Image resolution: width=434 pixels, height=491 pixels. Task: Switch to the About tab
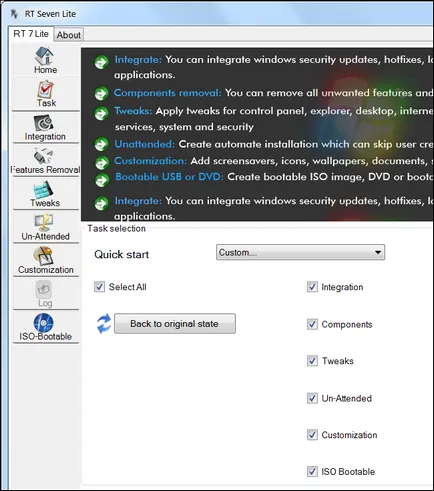click(68, 35)
